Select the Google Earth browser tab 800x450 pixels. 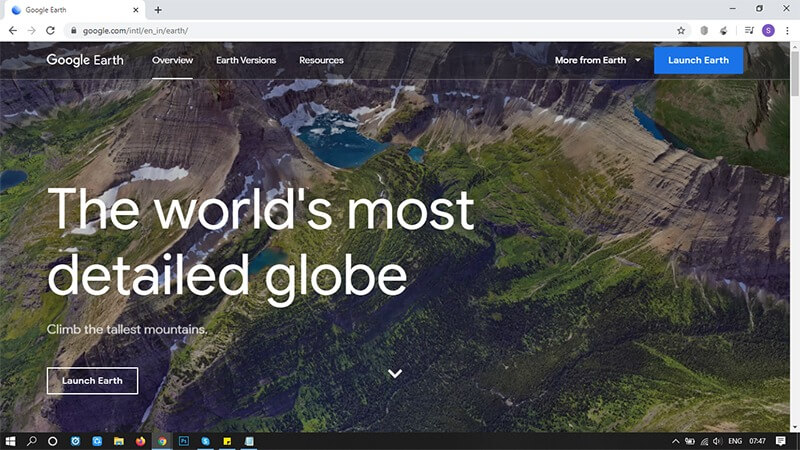(73, 10)
